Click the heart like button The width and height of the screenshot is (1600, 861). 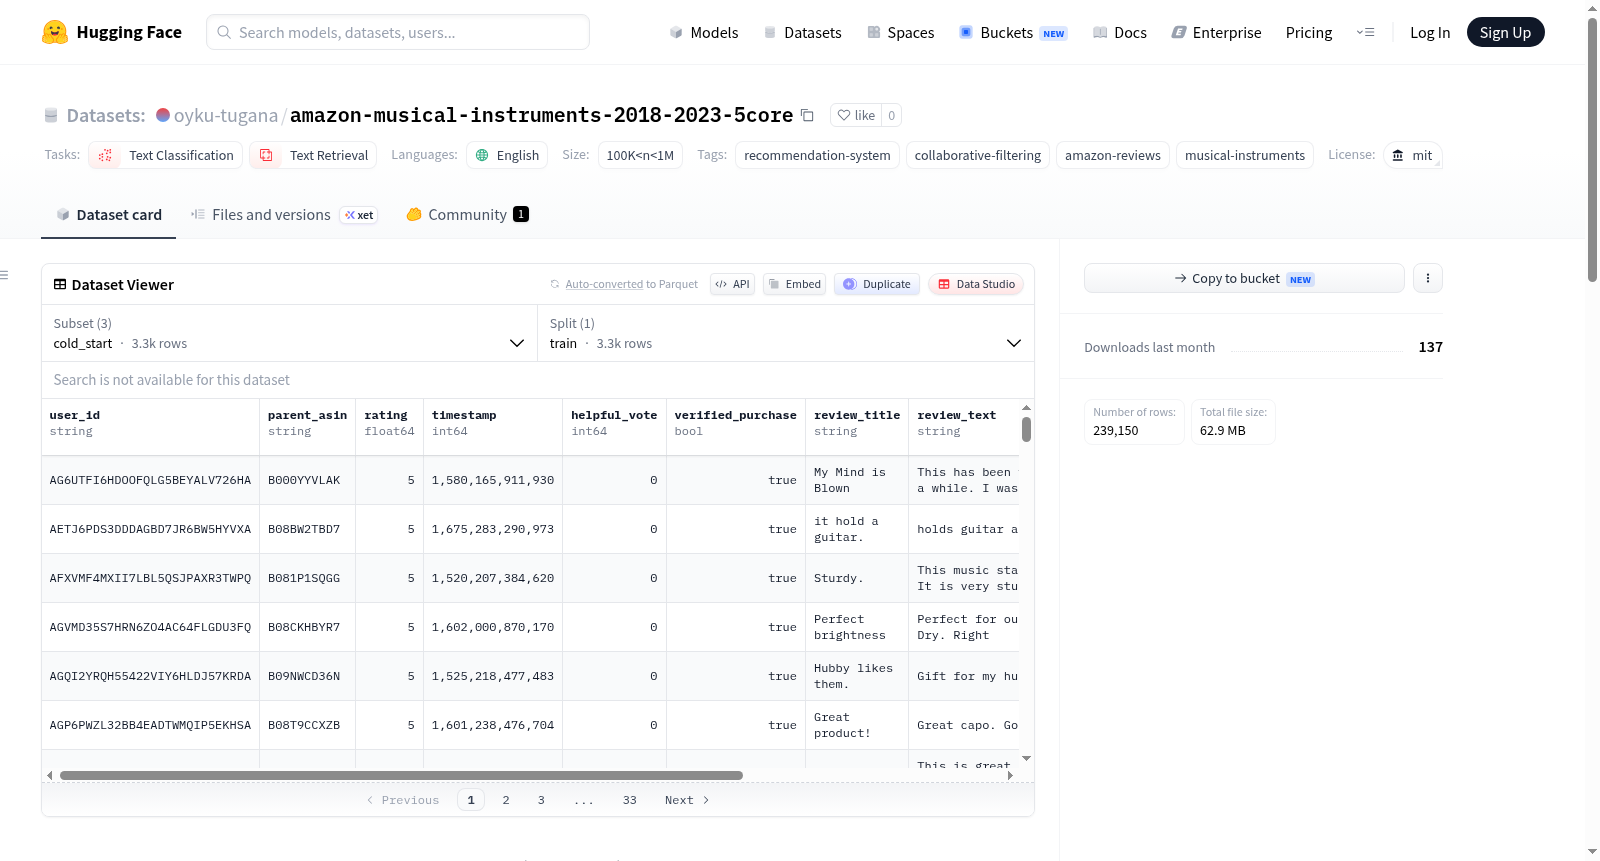tap(856, 115)
